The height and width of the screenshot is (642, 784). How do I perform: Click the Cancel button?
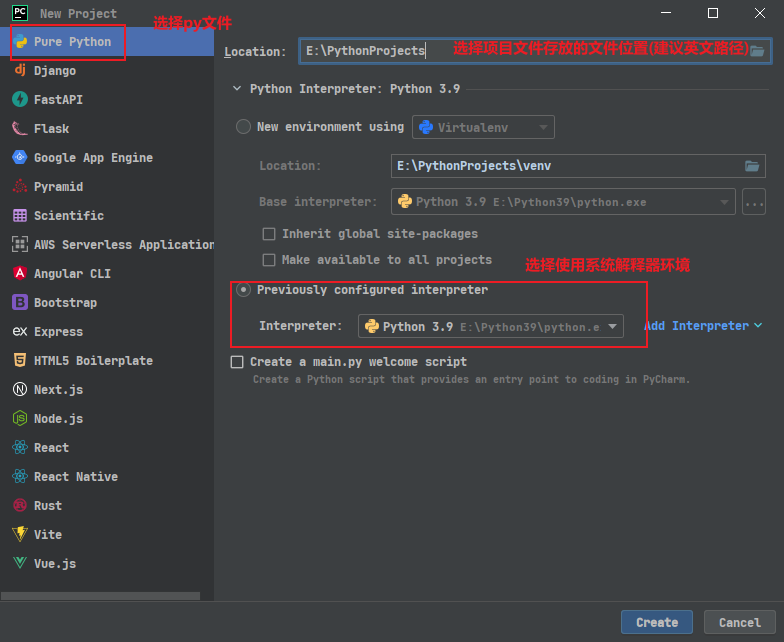[740, 622]
